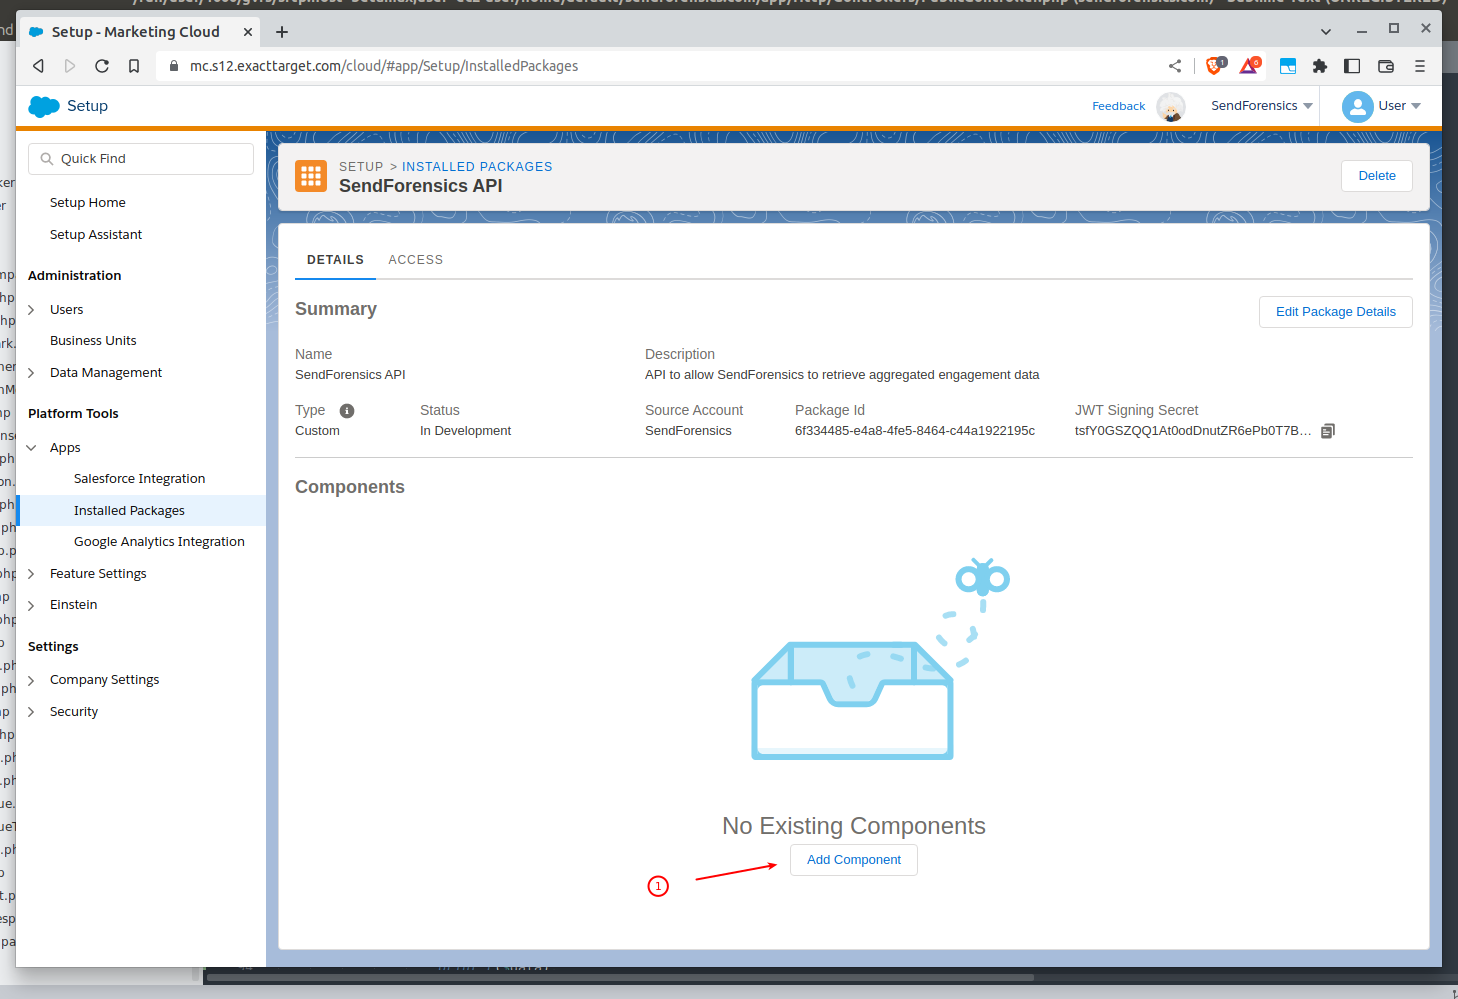
Task: Click the info icon next to Type
Action: (x=347, y=411)
